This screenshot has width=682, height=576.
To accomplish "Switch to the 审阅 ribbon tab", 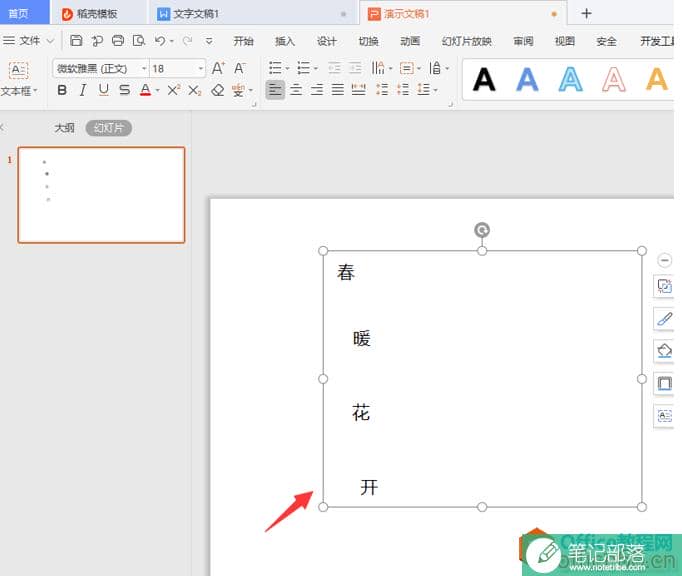I will [523, 41].
